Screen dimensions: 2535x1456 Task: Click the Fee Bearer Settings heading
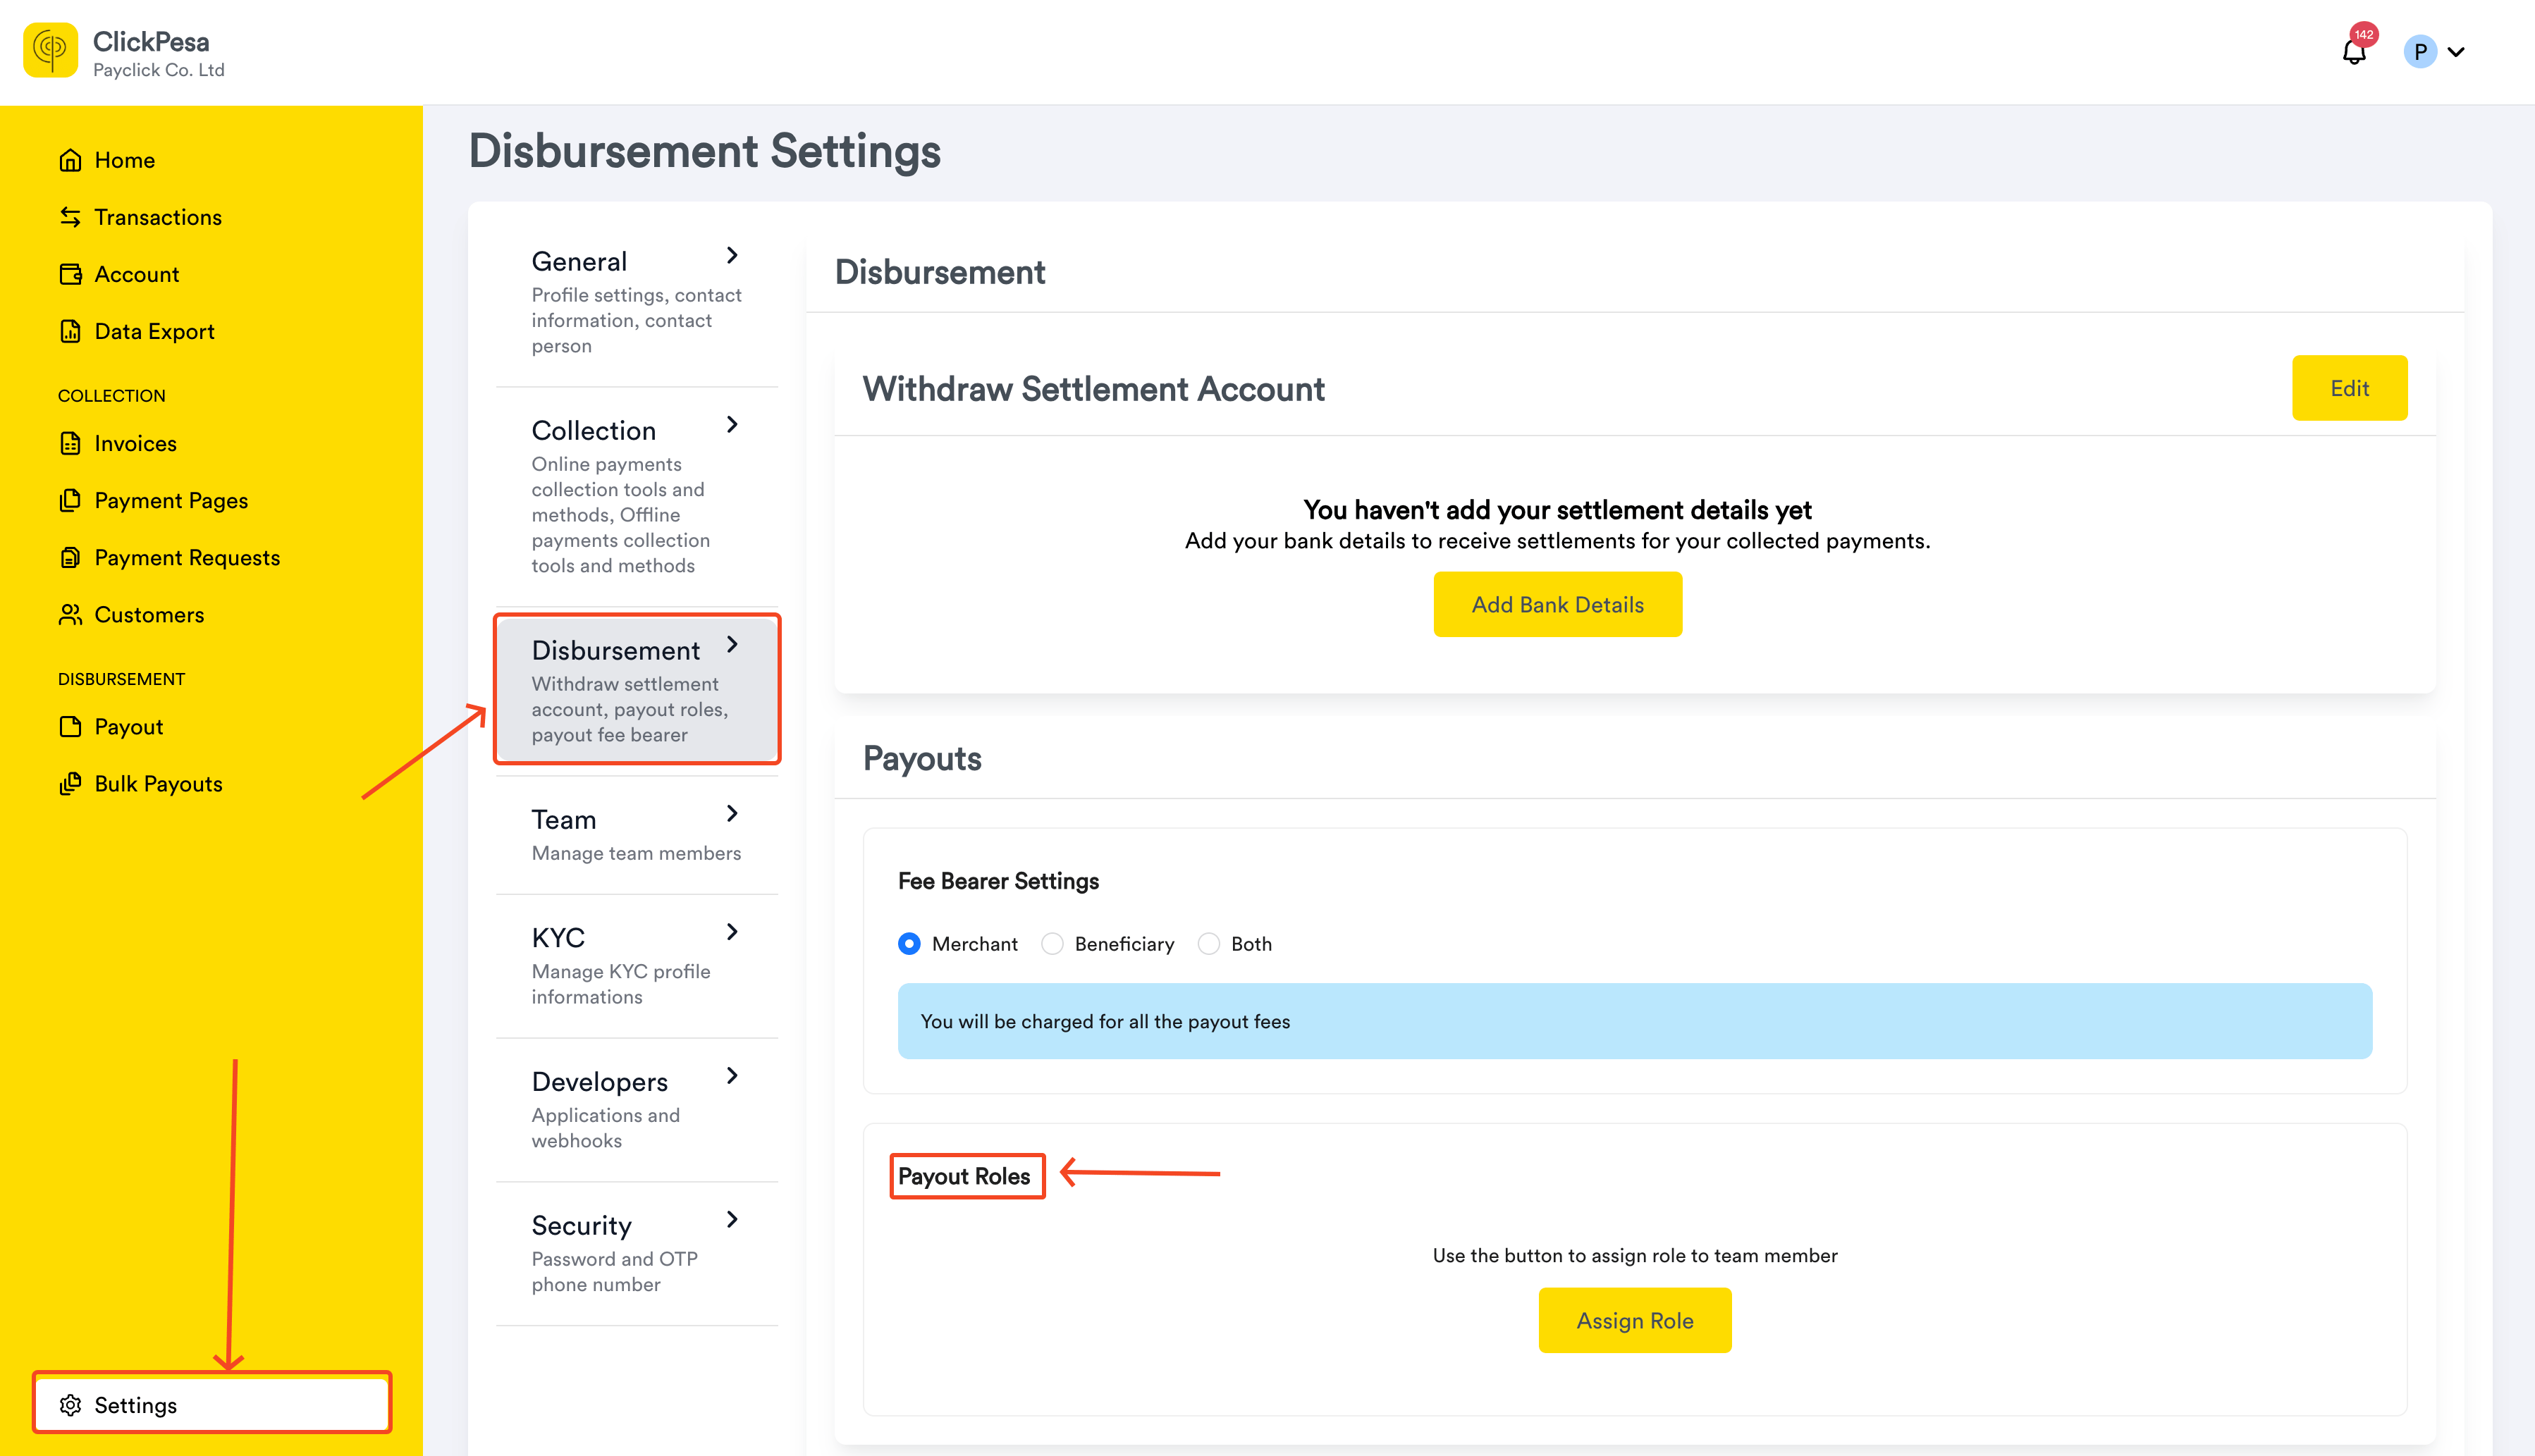tap(998, 881)
